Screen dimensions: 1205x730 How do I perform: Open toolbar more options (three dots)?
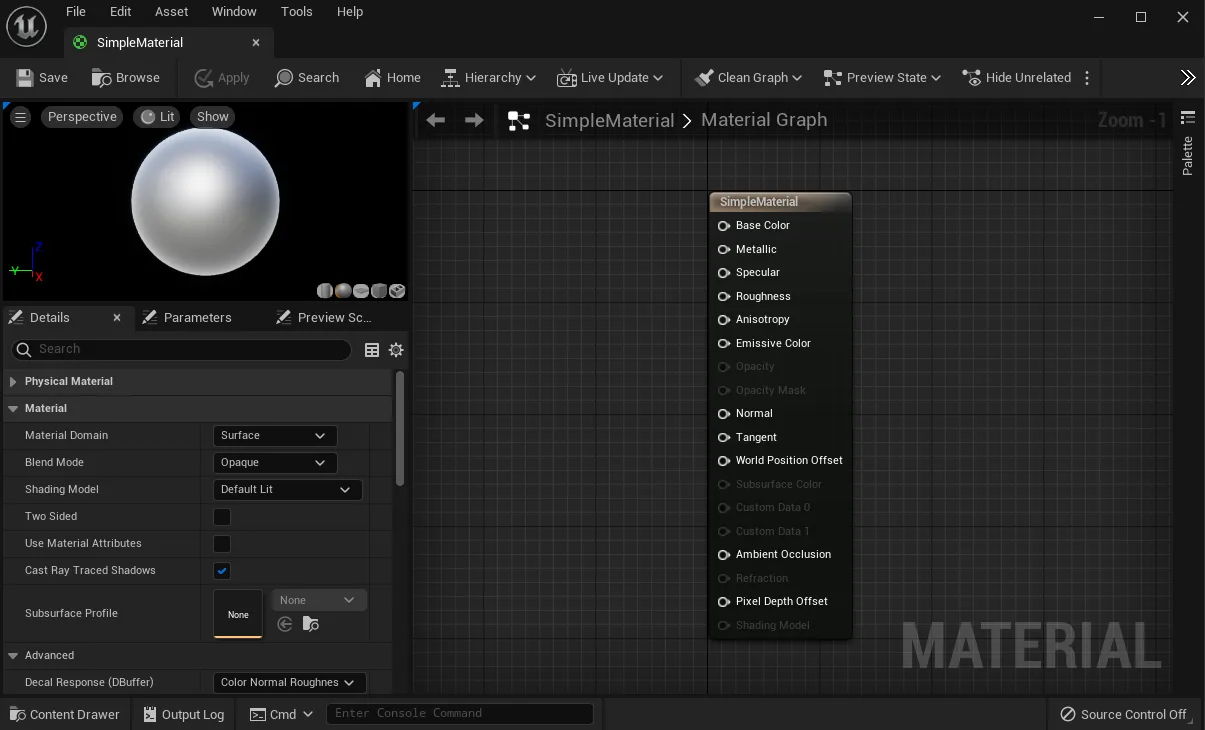tap(1087, 77)
